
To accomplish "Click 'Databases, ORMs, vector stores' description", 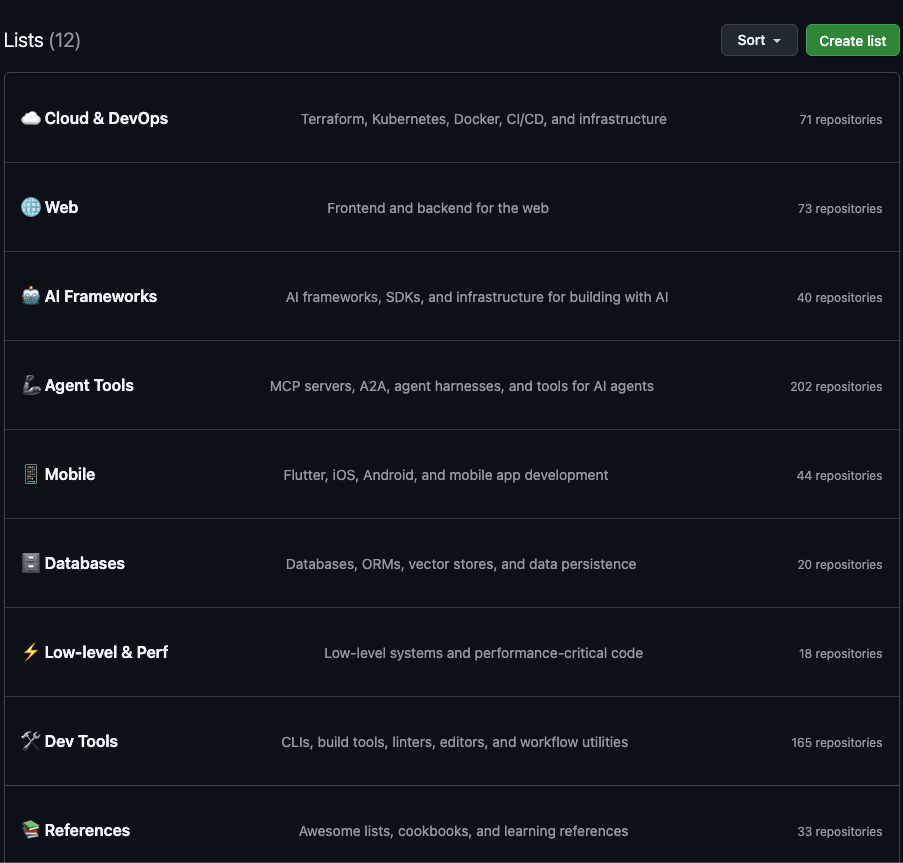I will pyautogui.click(x=461, y=564).
